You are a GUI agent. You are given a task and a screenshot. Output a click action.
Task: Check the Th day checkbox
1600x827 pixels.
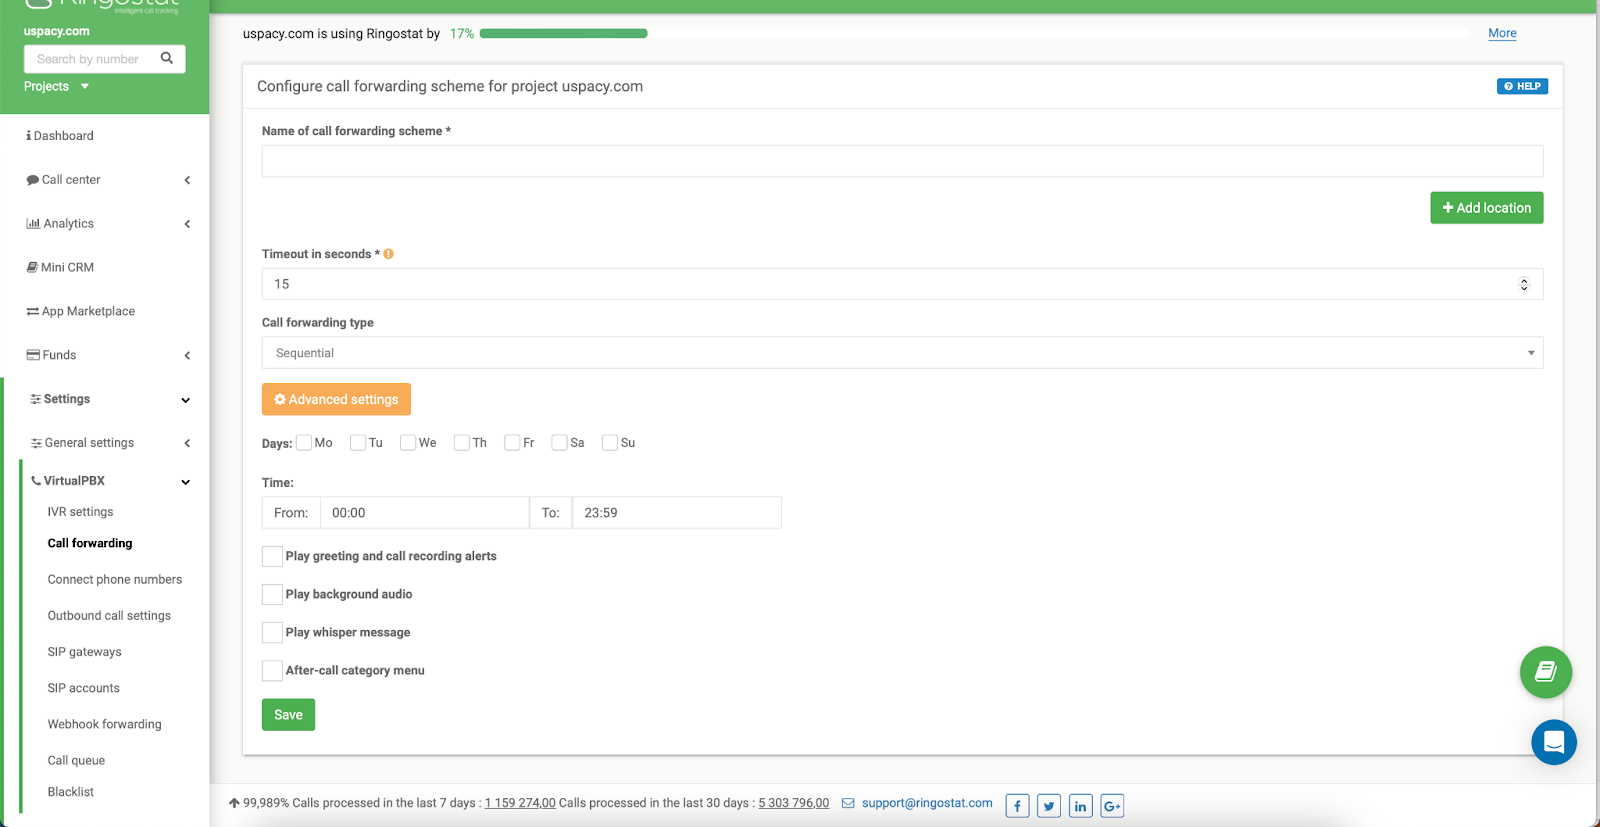click(462, 443)
